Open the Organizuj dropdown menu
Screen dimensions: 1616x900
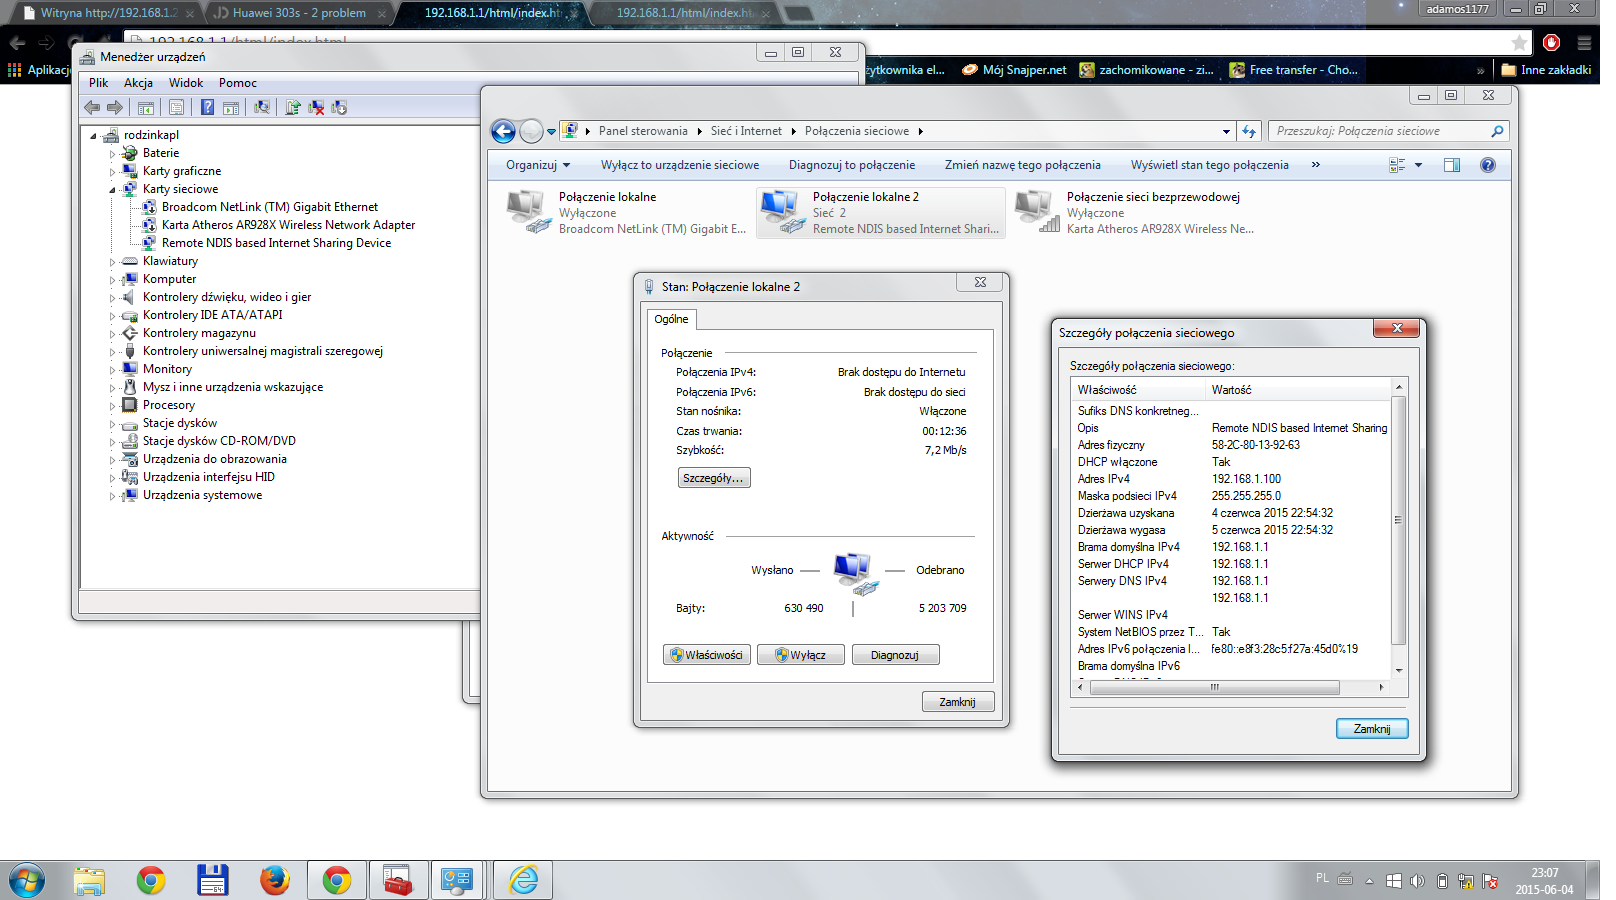[538, 165]
